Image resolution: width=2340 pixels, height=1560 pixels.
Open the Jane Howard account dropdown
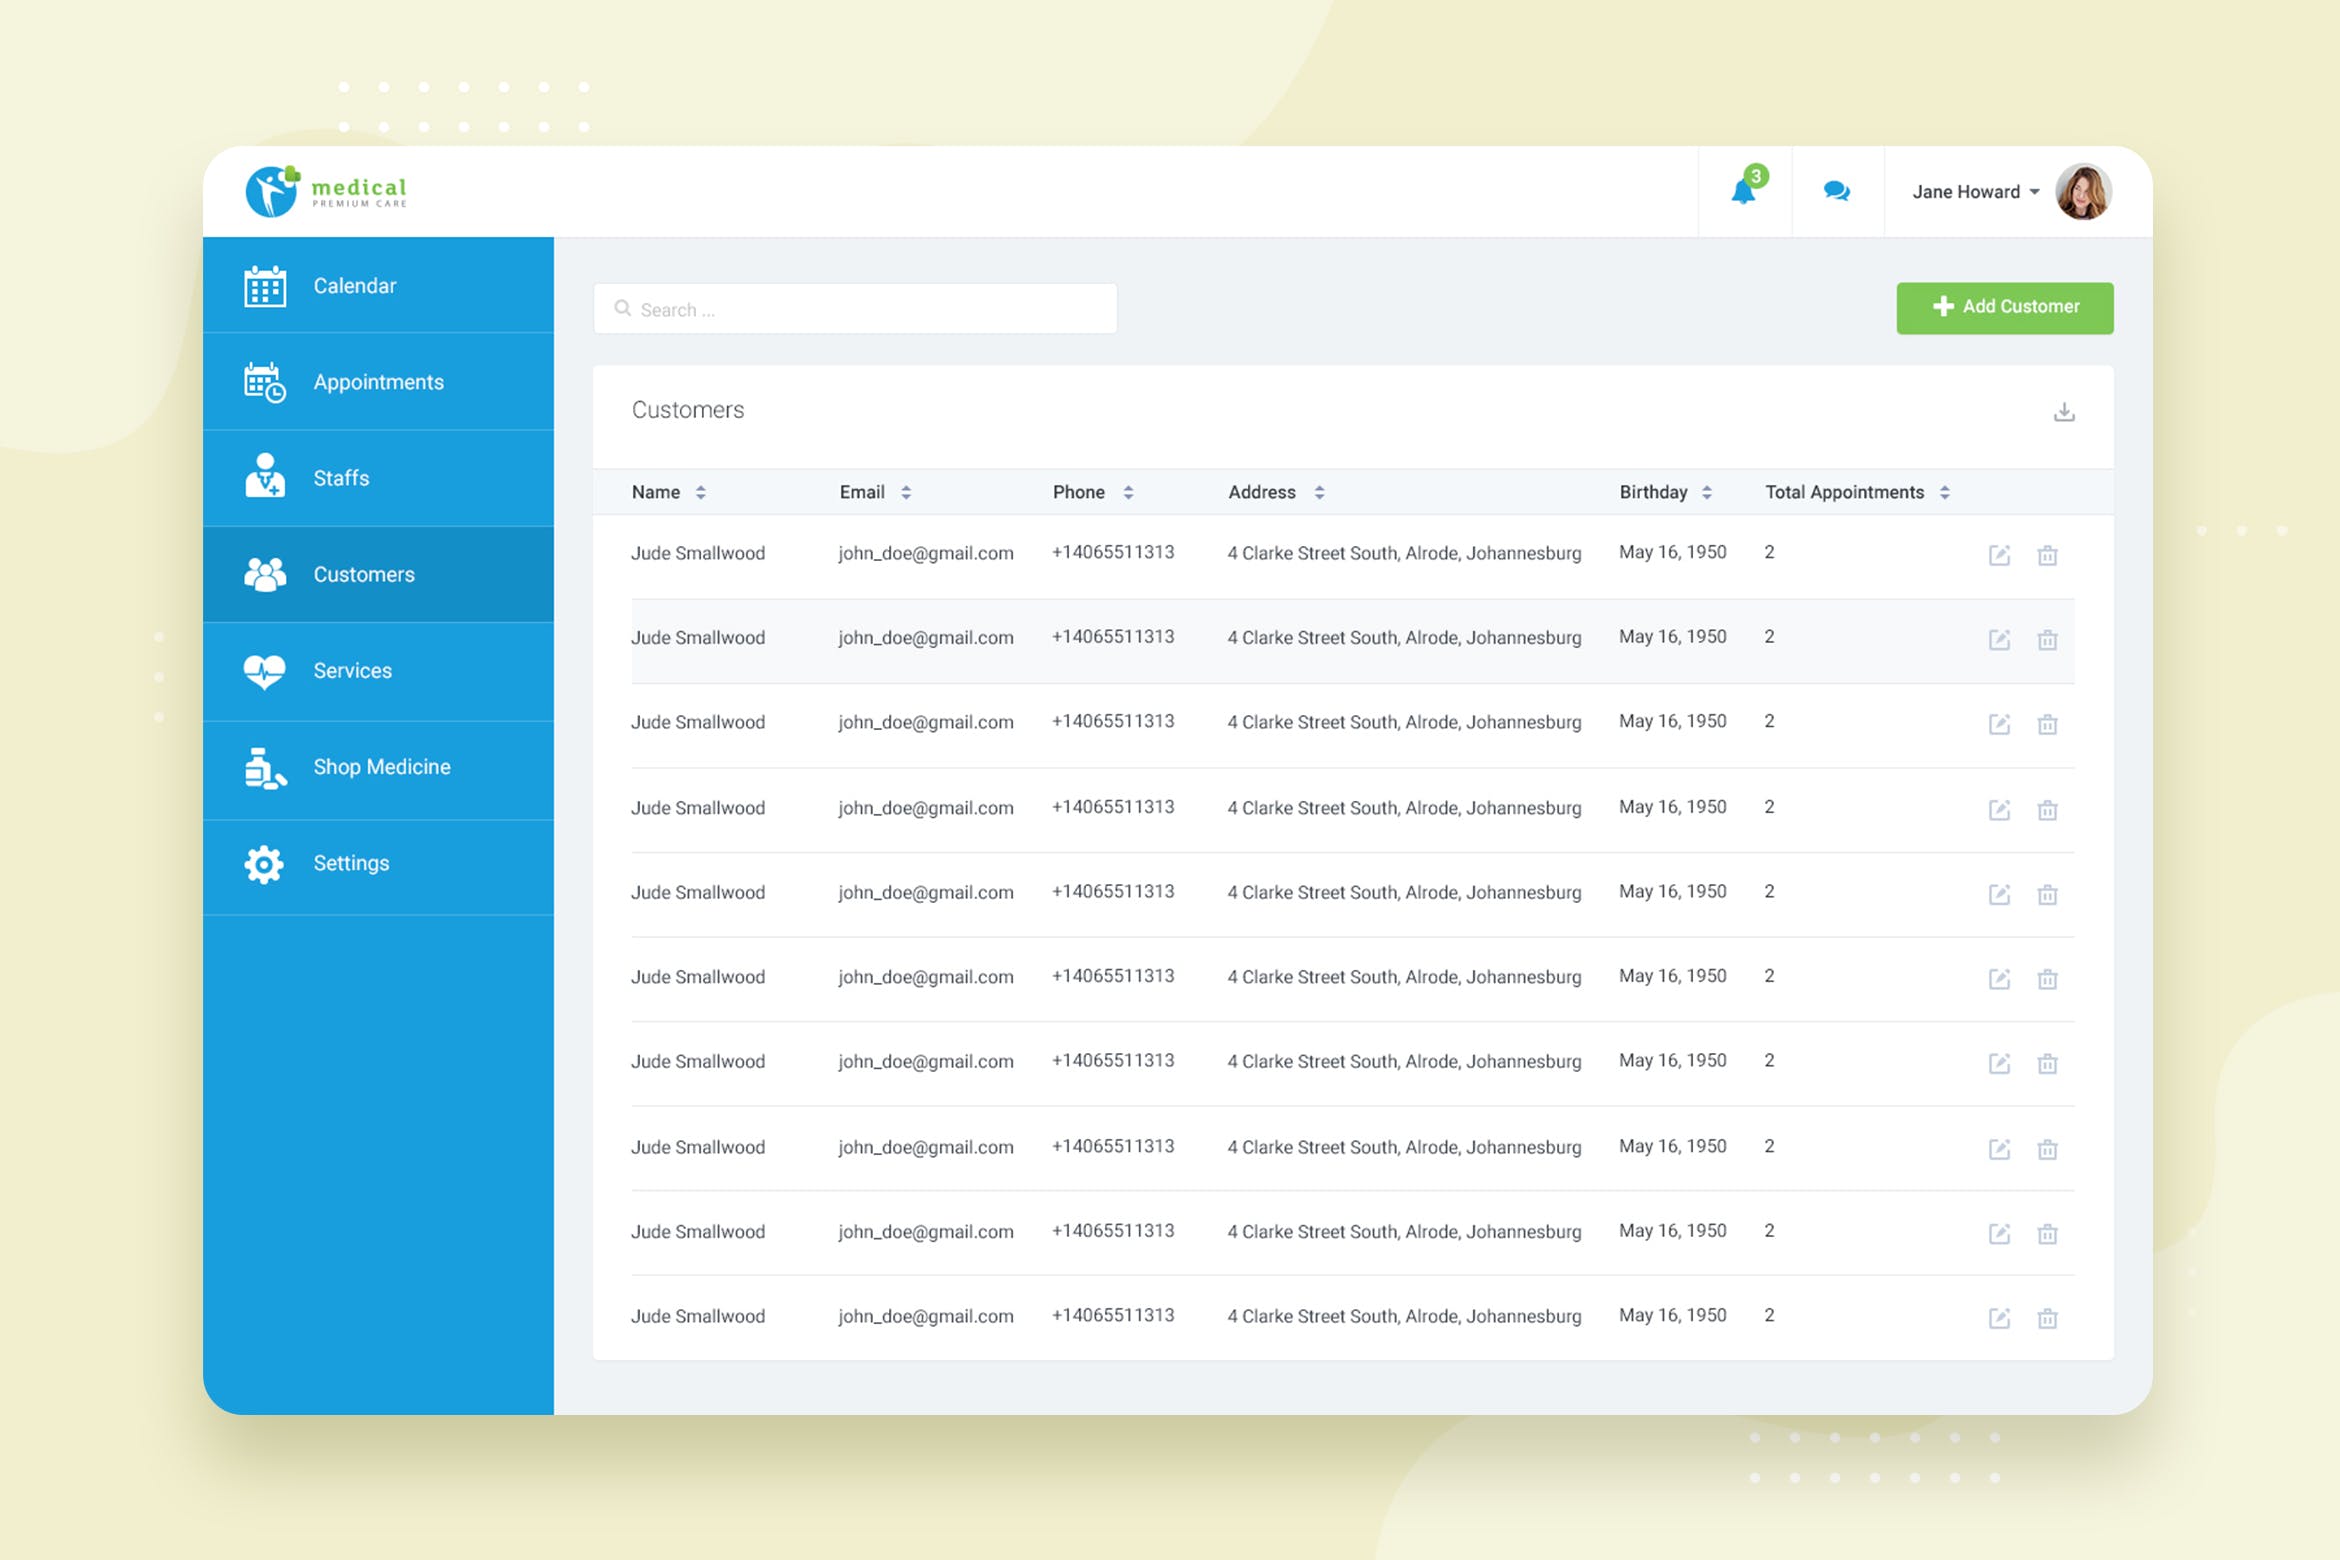1973,192
